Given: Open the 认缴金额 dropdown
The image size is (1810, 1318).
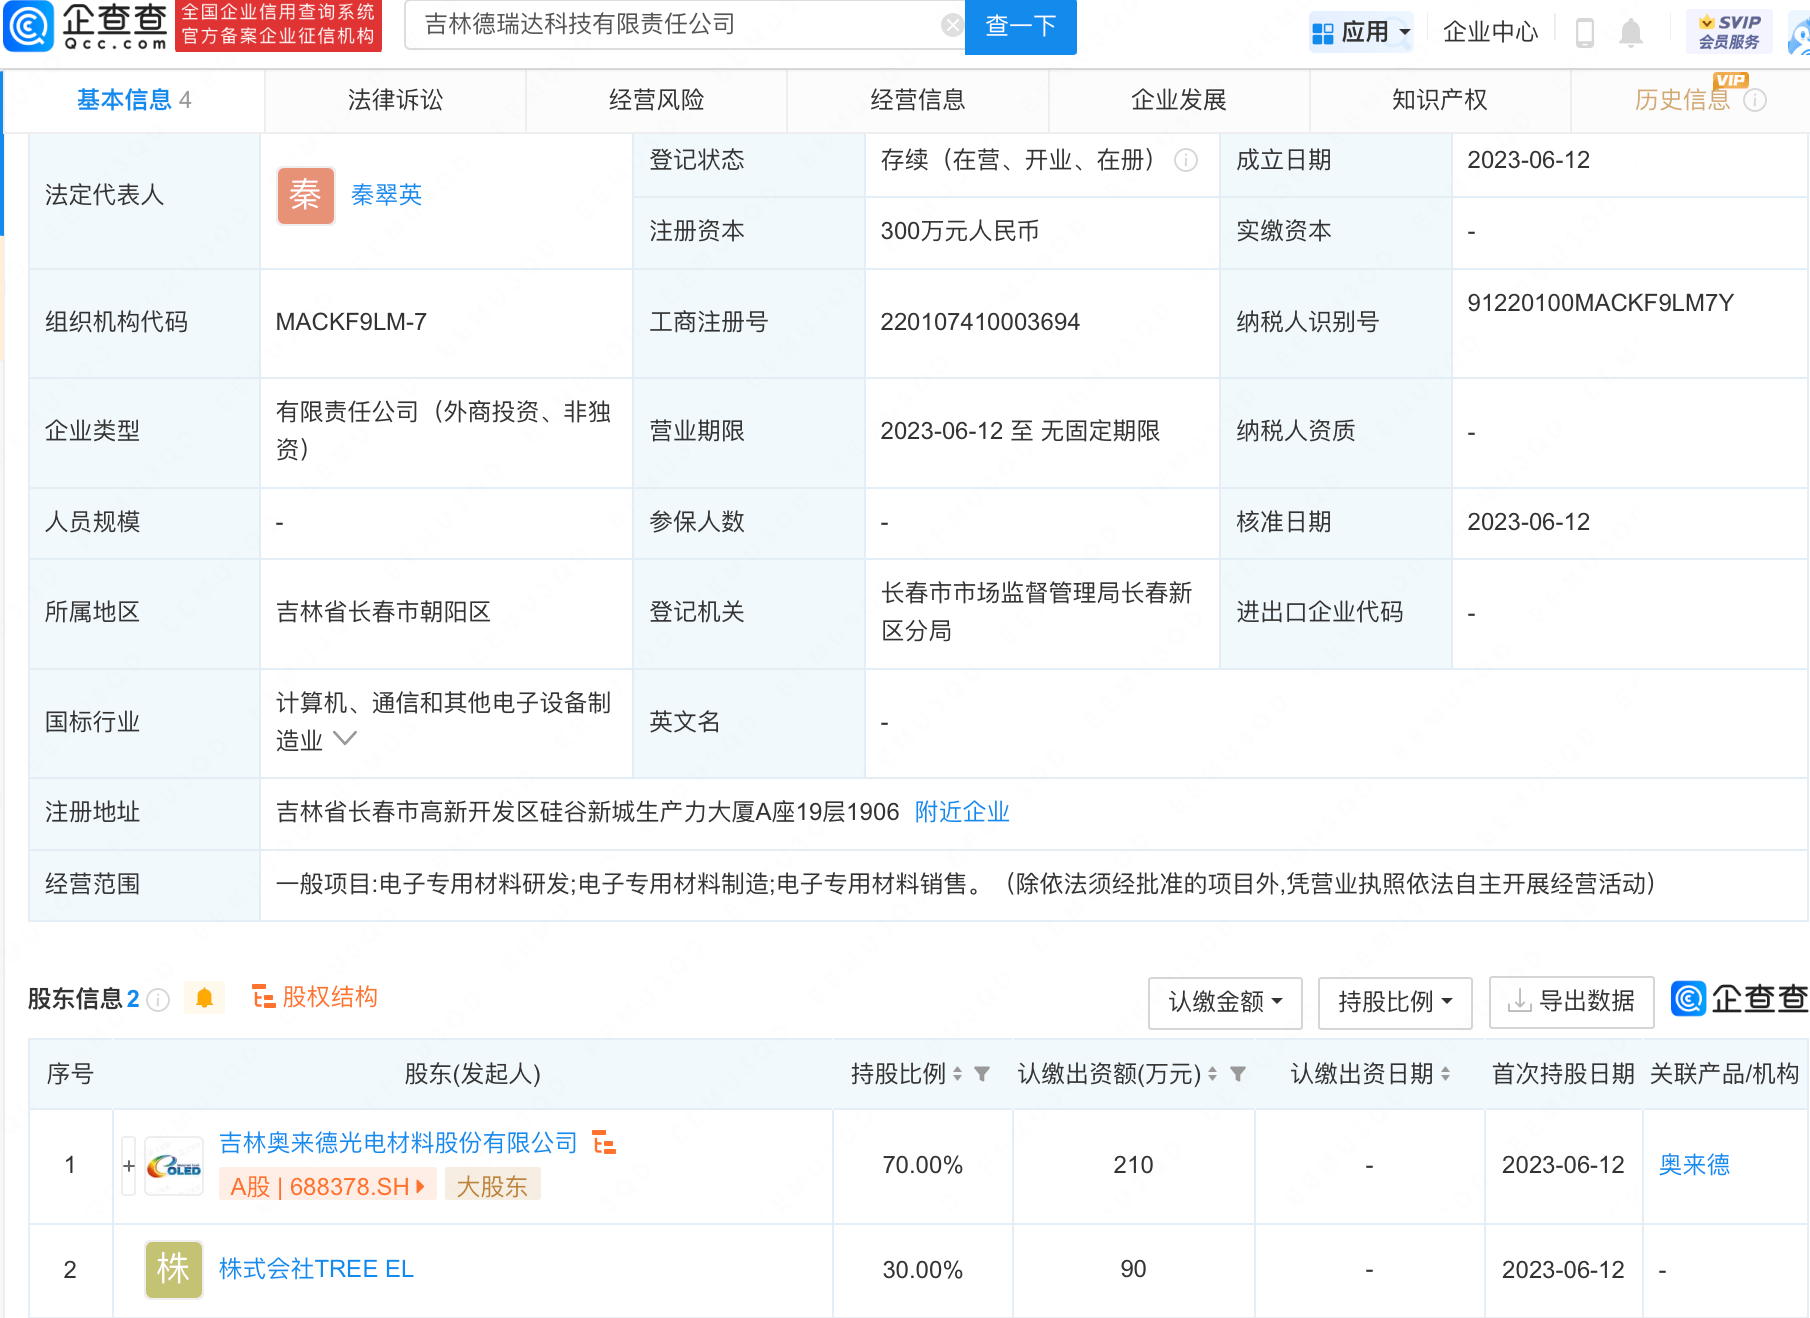Looking at the screenshot, I should [x=1225, y=1002].
